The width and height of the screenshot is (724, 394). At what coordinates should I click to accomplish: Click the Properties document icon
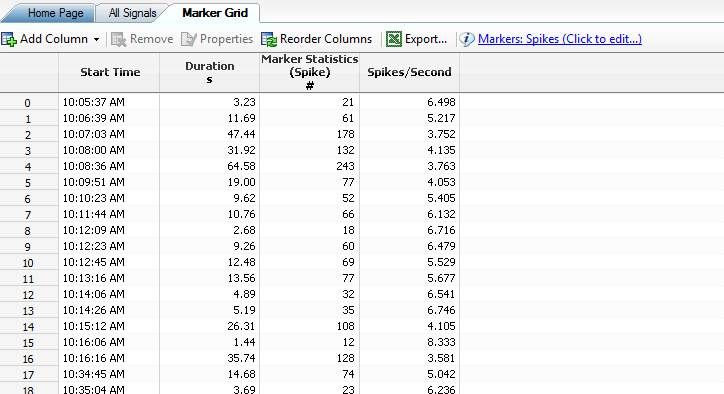tap(188, 39)
